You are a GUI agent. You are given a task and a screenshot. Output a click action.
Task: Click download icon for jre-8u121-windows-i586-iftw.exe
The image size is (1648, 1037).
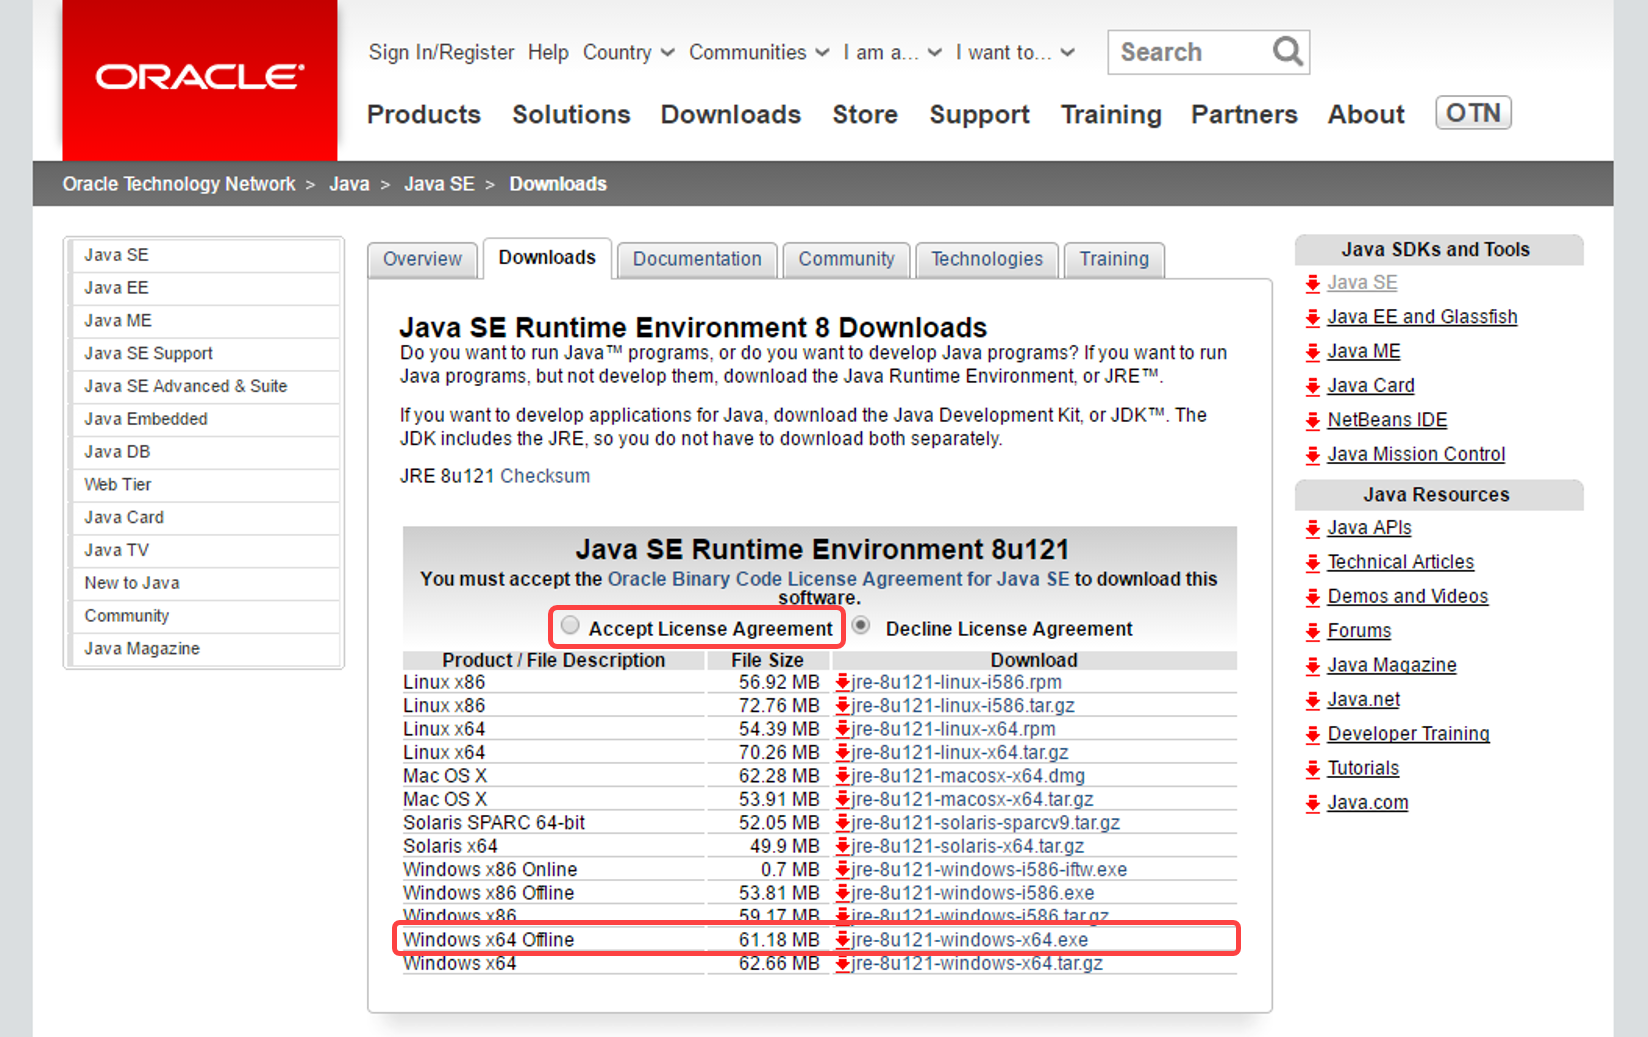pos(843,870)
